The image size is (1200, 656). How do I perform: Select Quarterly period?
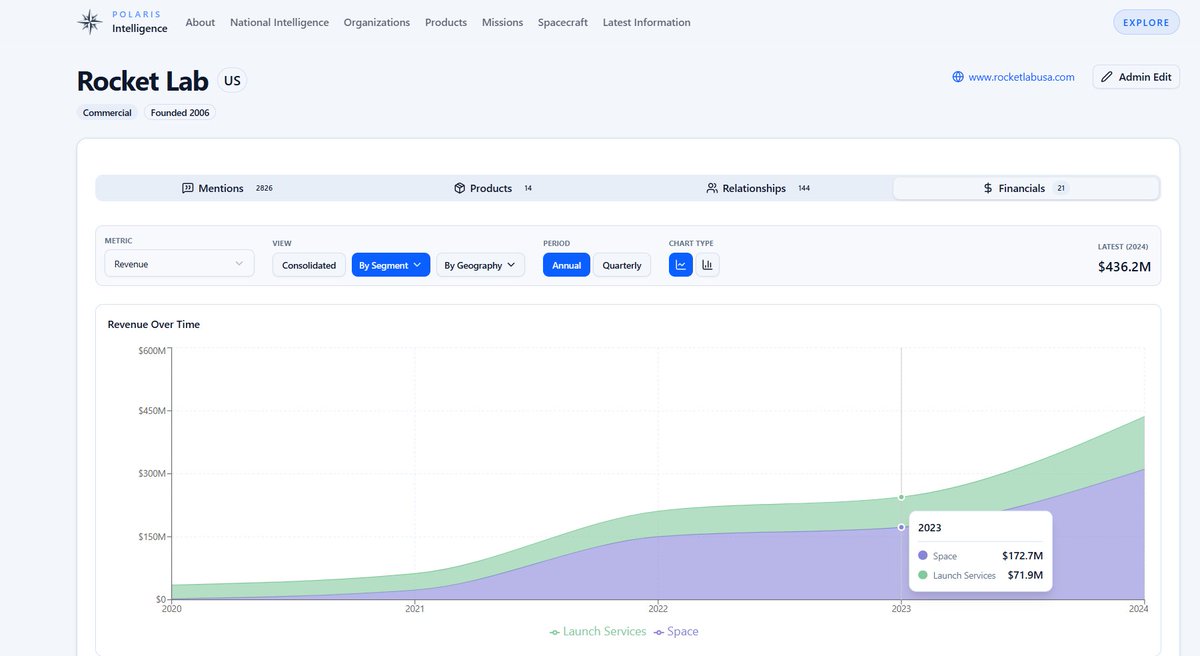(x=622, y=265)
